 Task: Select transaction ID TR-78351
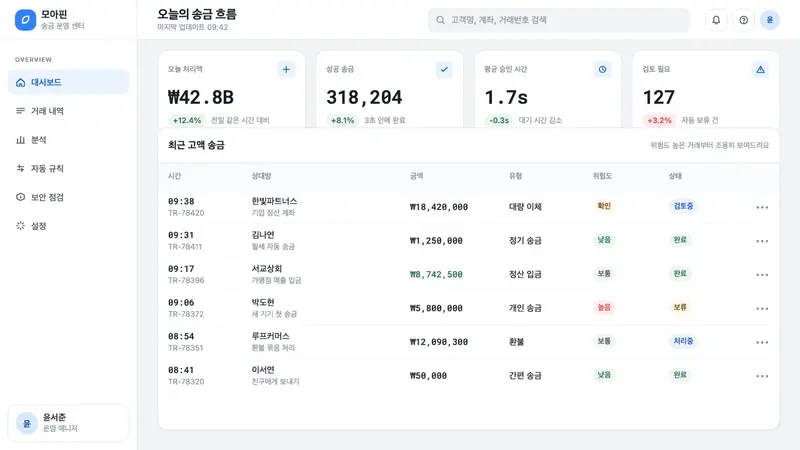186,347
